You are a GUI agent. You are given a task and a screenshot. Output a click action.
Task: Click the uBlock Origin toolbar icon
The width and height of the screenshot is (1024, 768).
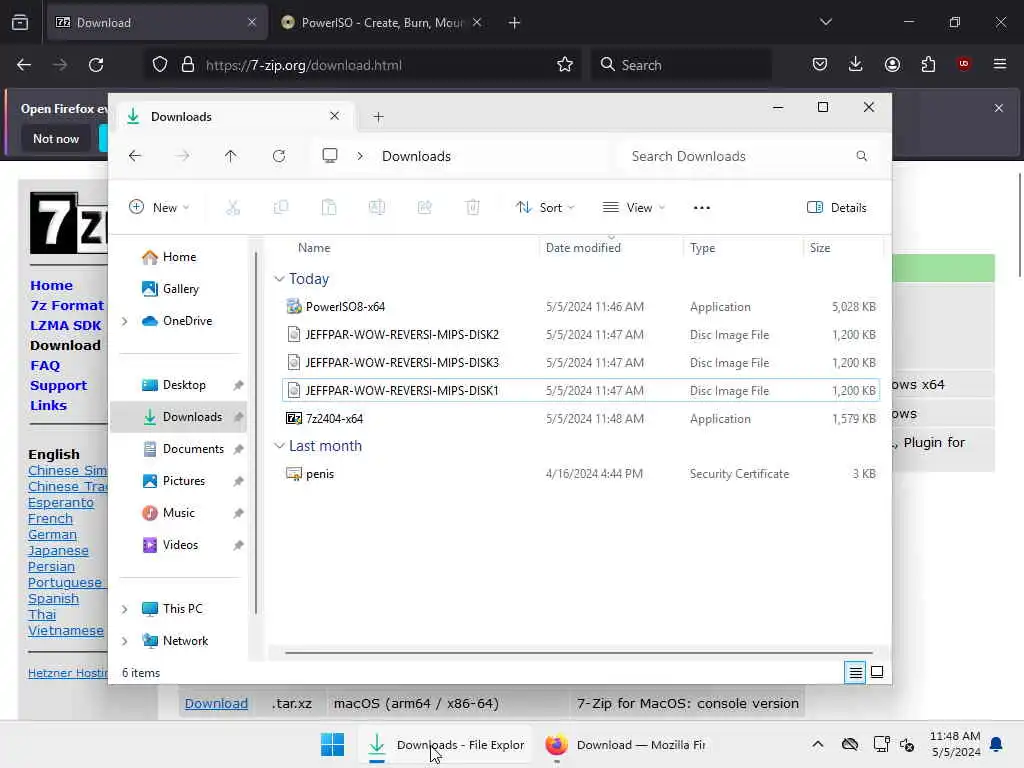coord(964,64)
